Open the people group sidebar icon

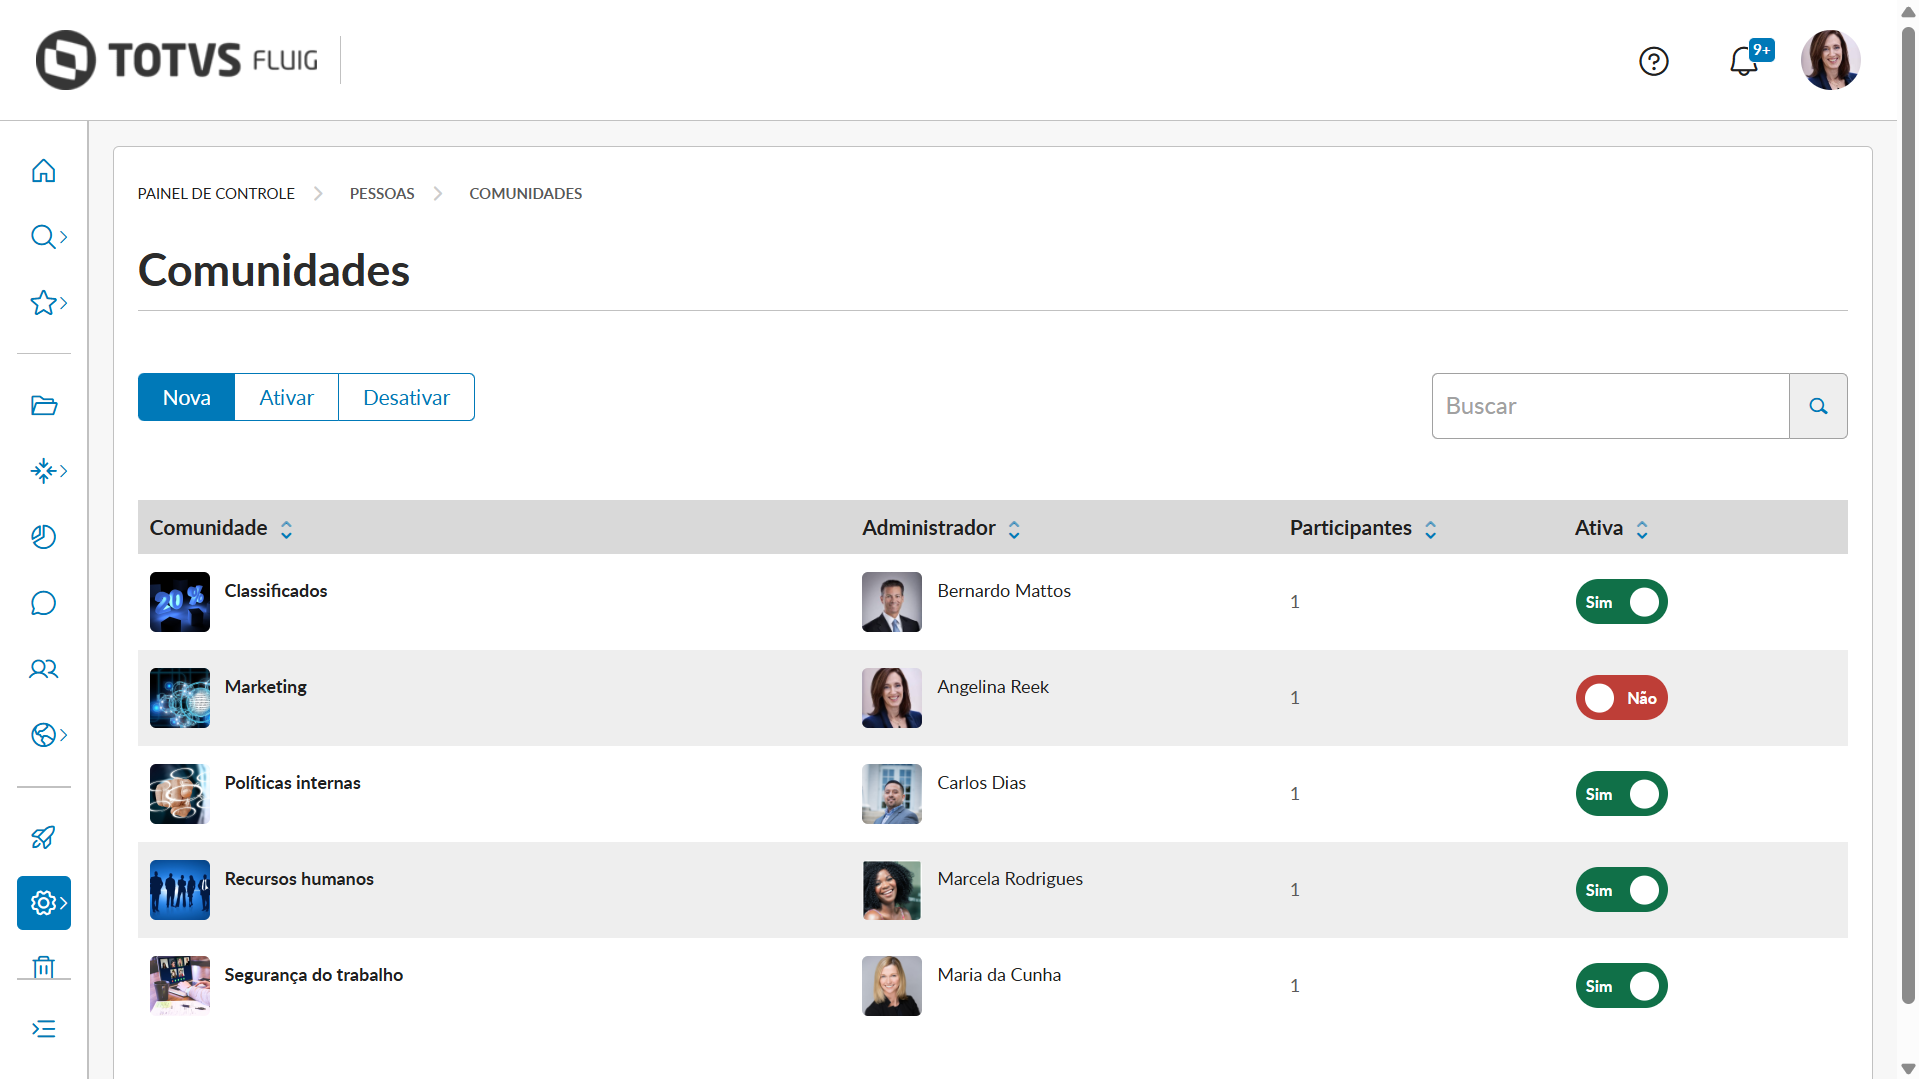pos(43,669)
